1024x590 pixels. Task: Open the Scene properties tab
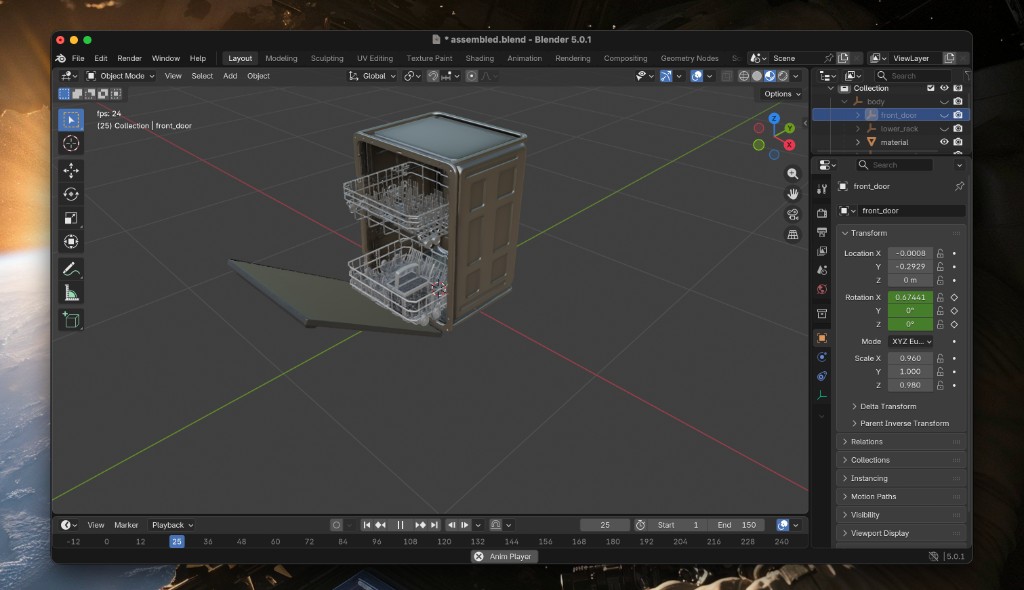coord(822,270)
